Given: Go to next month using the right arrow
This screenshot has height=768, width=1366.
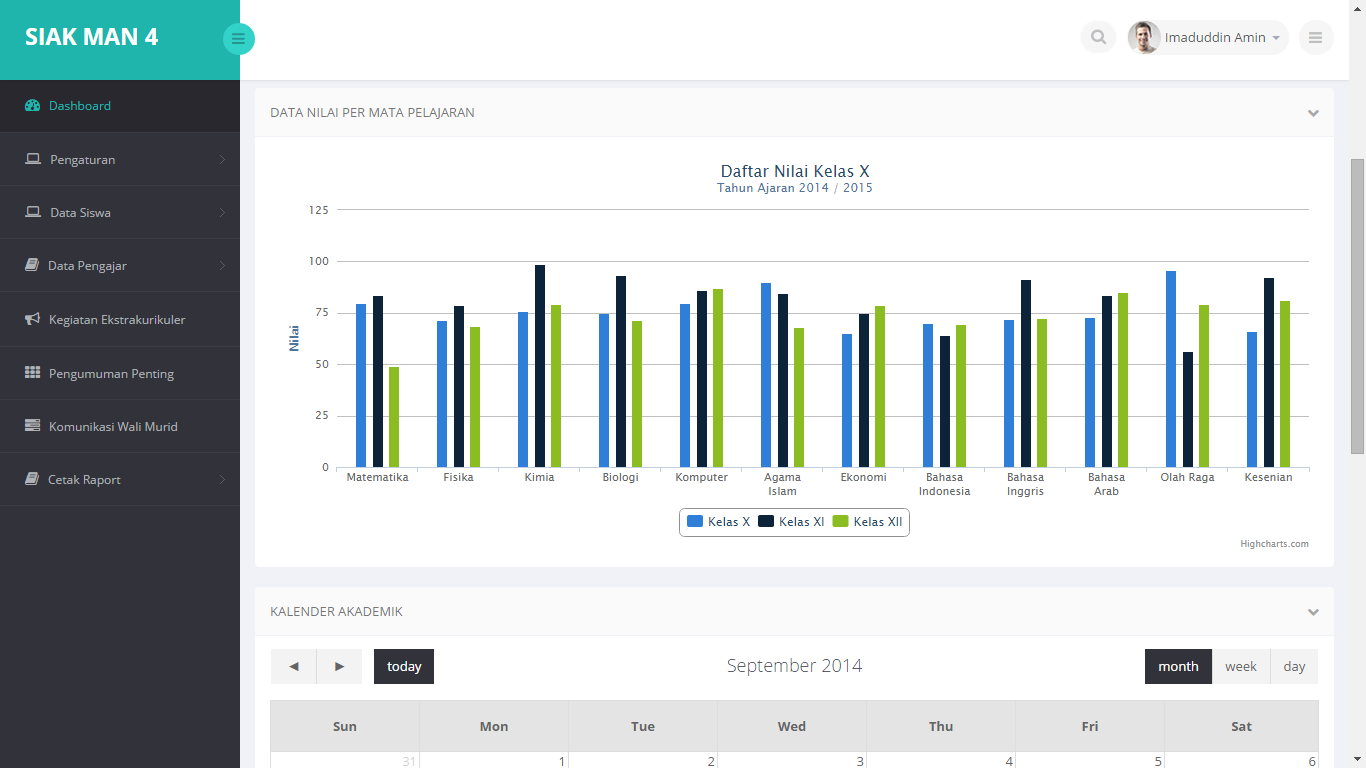Looking at the screenshot, I should coord(339,667).
